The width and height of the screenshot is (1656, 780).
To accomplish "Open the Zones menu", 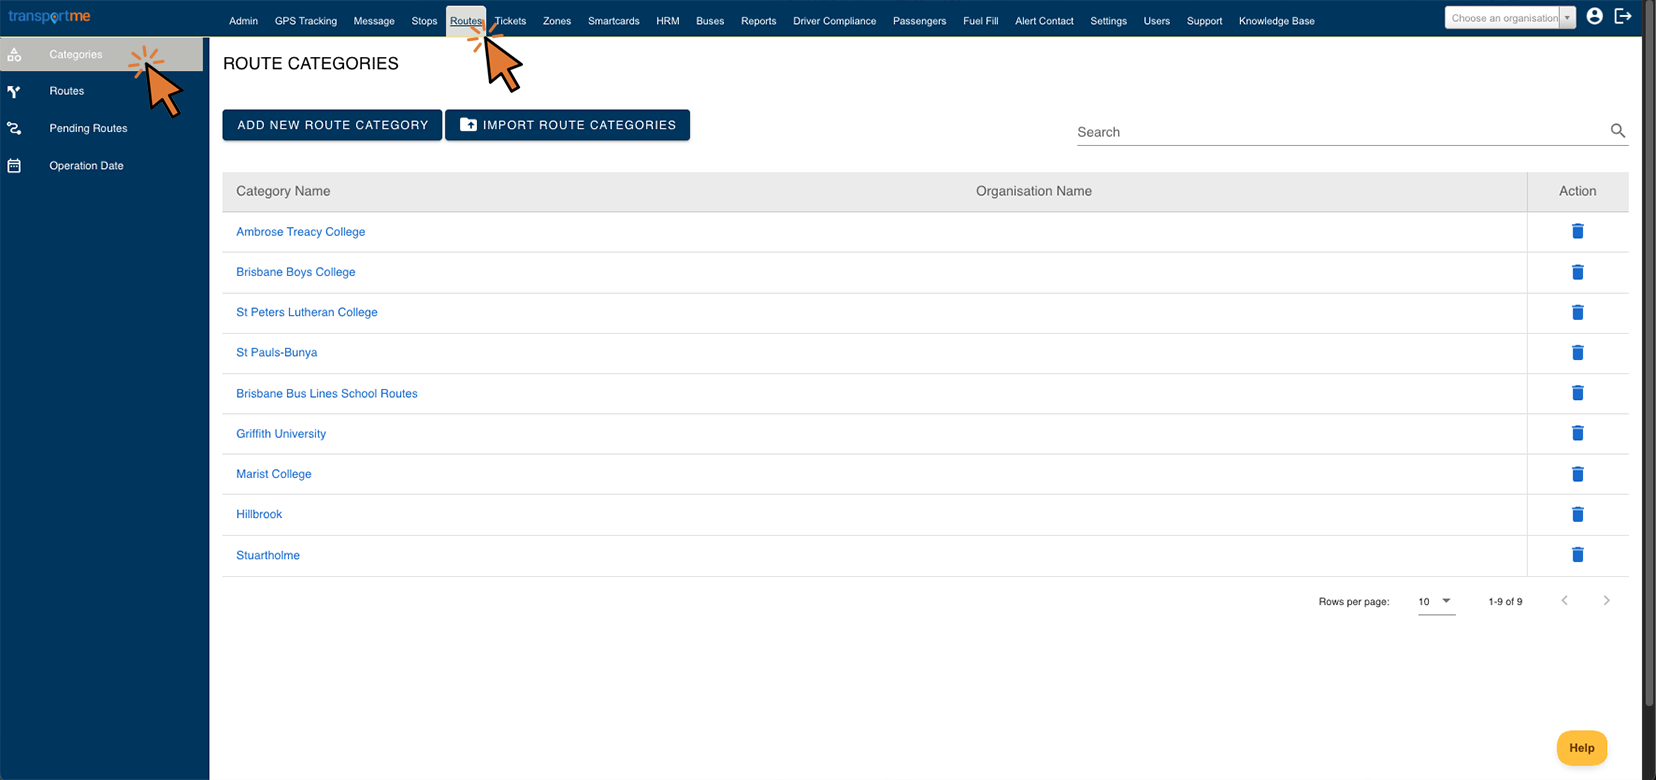I will tap(557, 21).
